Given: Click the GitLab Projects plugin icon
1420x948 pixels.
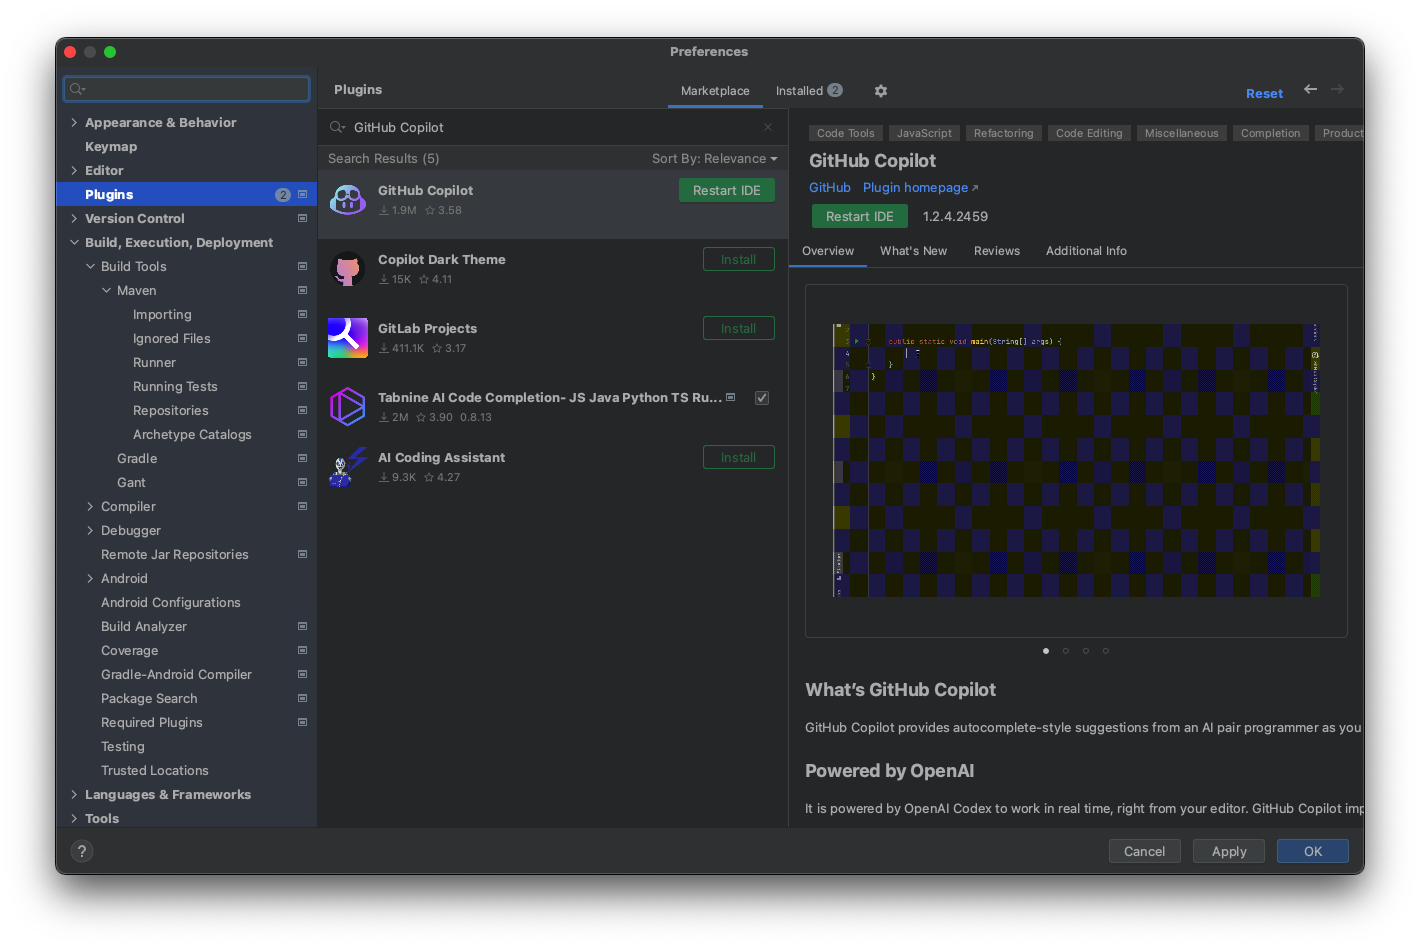Looking at the screenshot, I should [348, 338].
